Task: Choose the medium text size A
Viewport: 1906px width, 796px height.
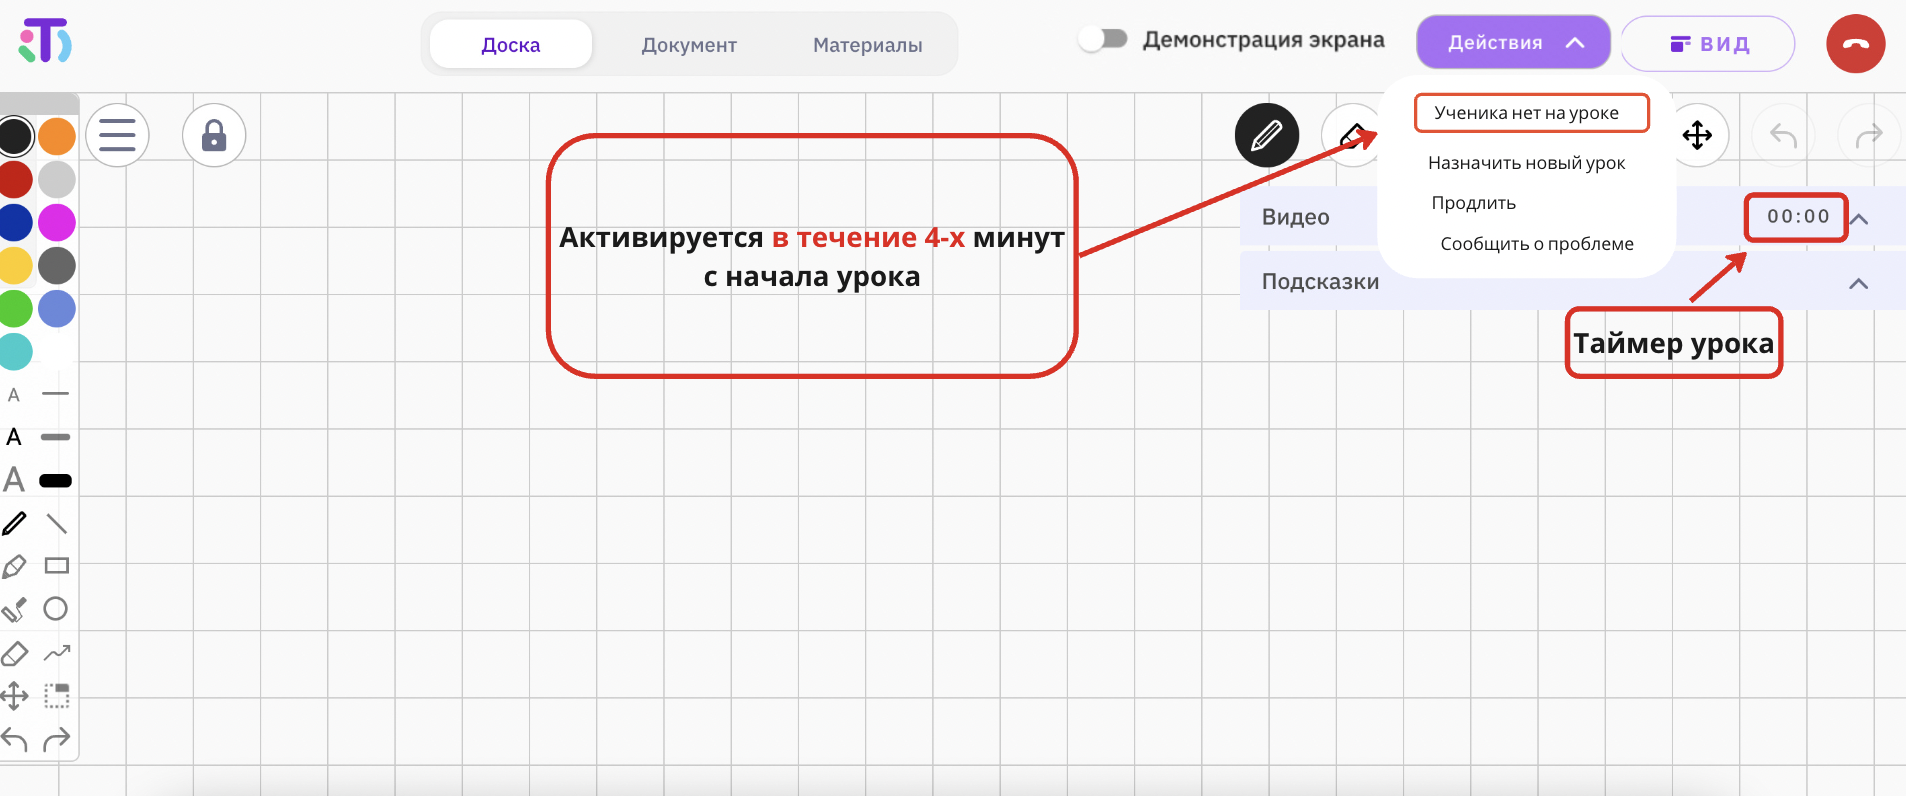Action: [x=14, y=437]
